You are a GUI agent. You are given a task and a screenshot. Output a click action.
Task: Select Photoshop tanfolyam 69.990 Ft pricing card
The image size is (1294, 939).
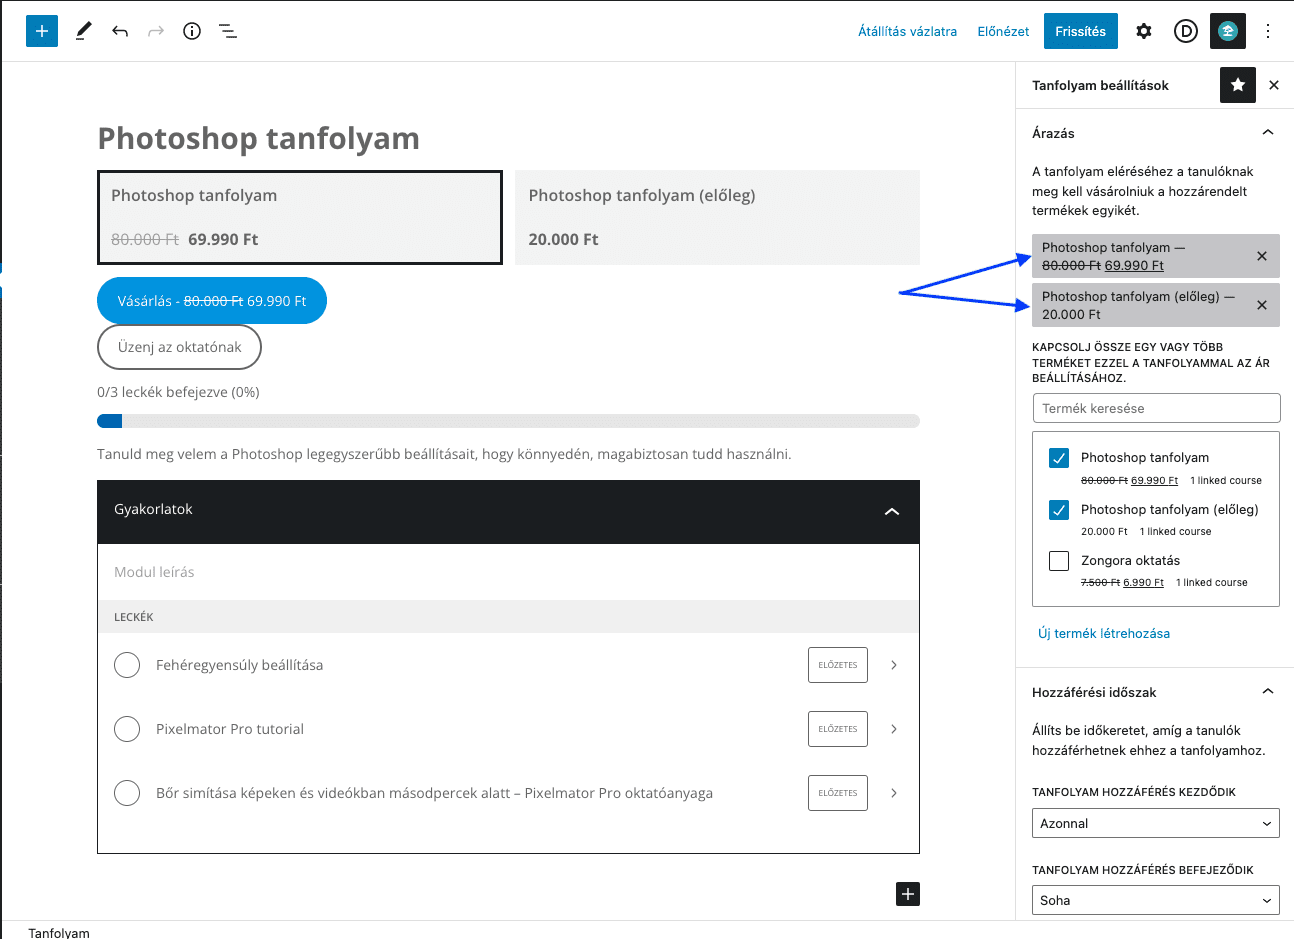pyautogui.click(x=300, y=217)
